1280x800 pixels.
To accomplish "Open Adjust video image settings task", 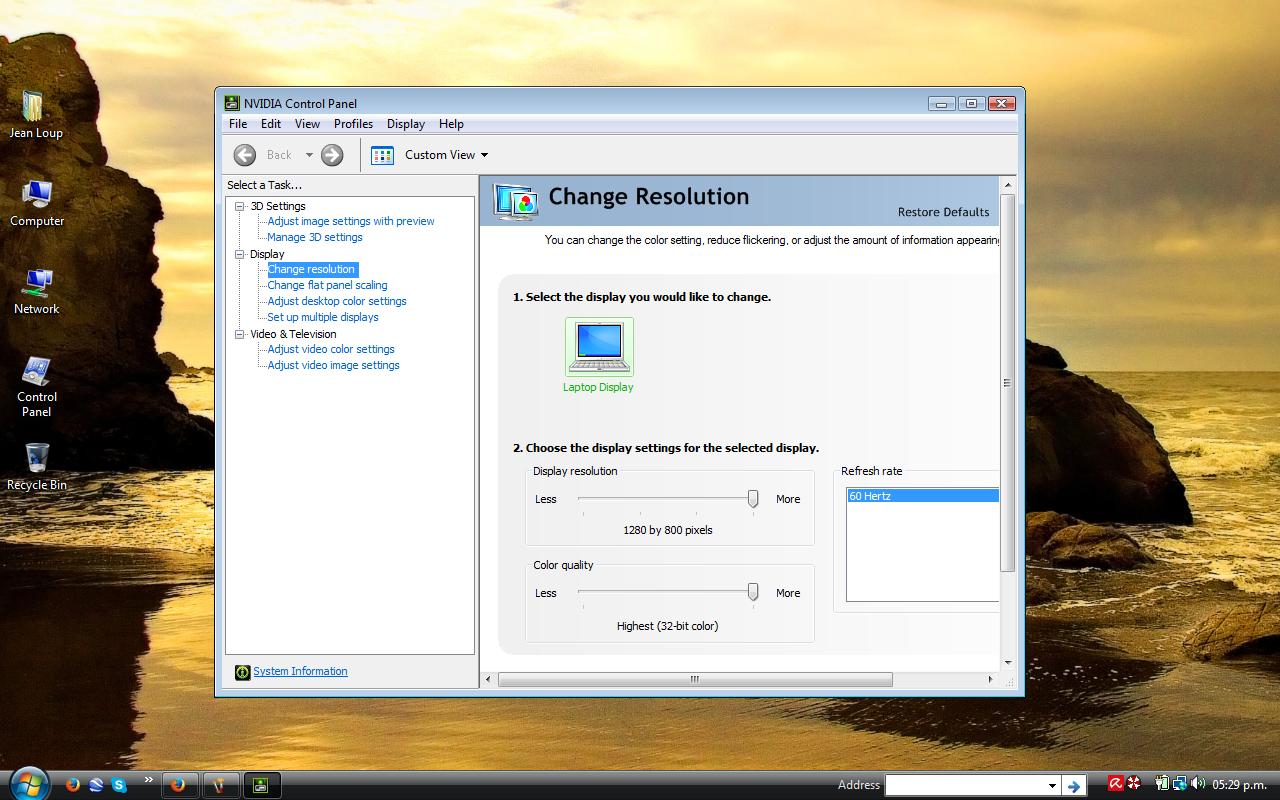I will click(x=333, y=365).
